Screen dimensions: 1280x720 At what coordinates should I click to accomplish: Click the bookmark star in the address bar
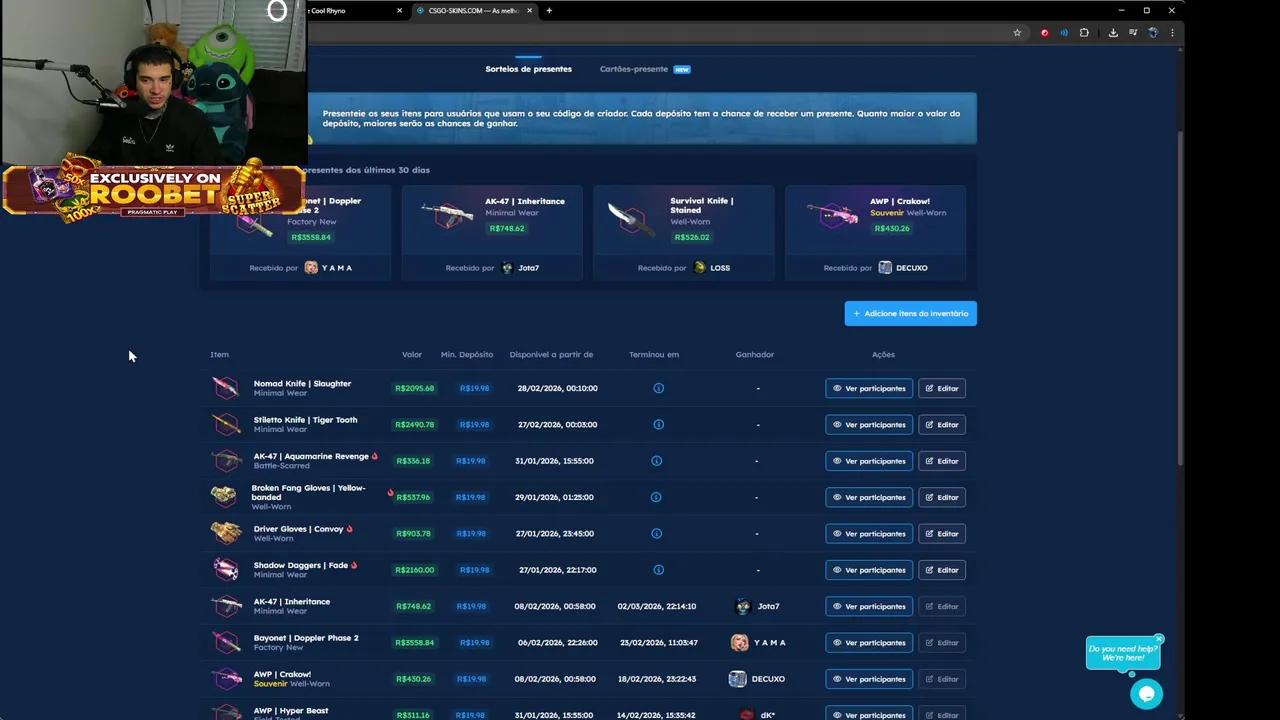1017,32
